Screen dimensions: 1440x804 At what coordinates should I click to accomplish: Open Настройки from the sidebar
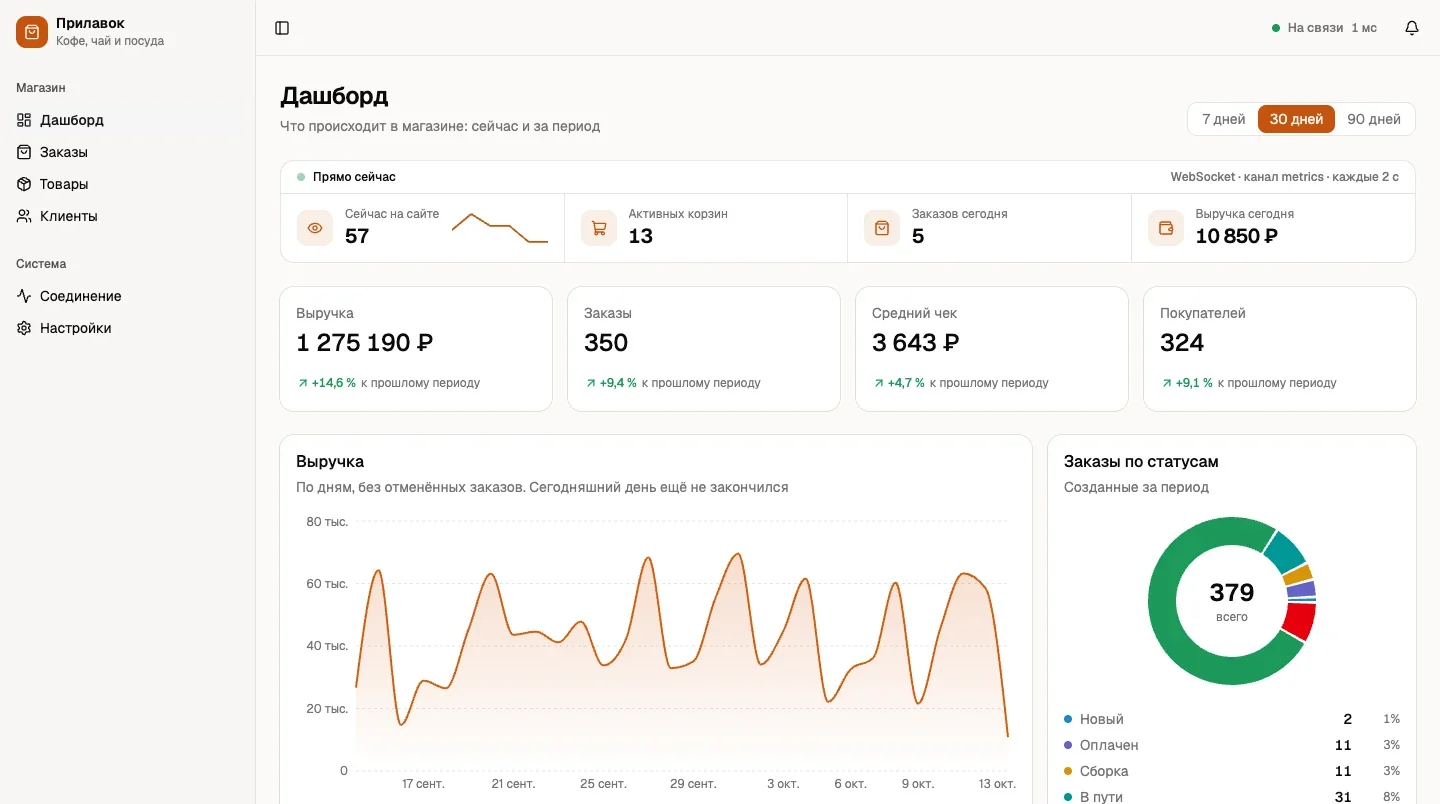[127, 328]
